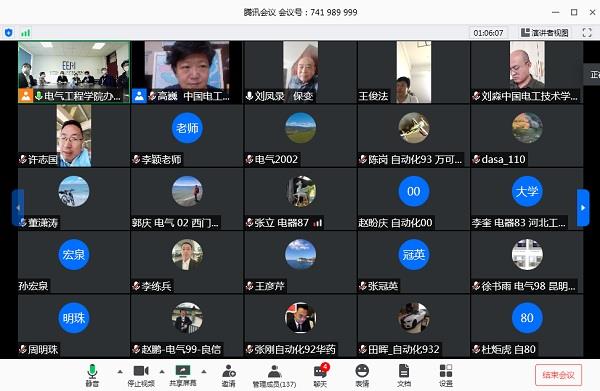600x391 pixels.
Task: Click the red end meeting button
Action: 558,375
